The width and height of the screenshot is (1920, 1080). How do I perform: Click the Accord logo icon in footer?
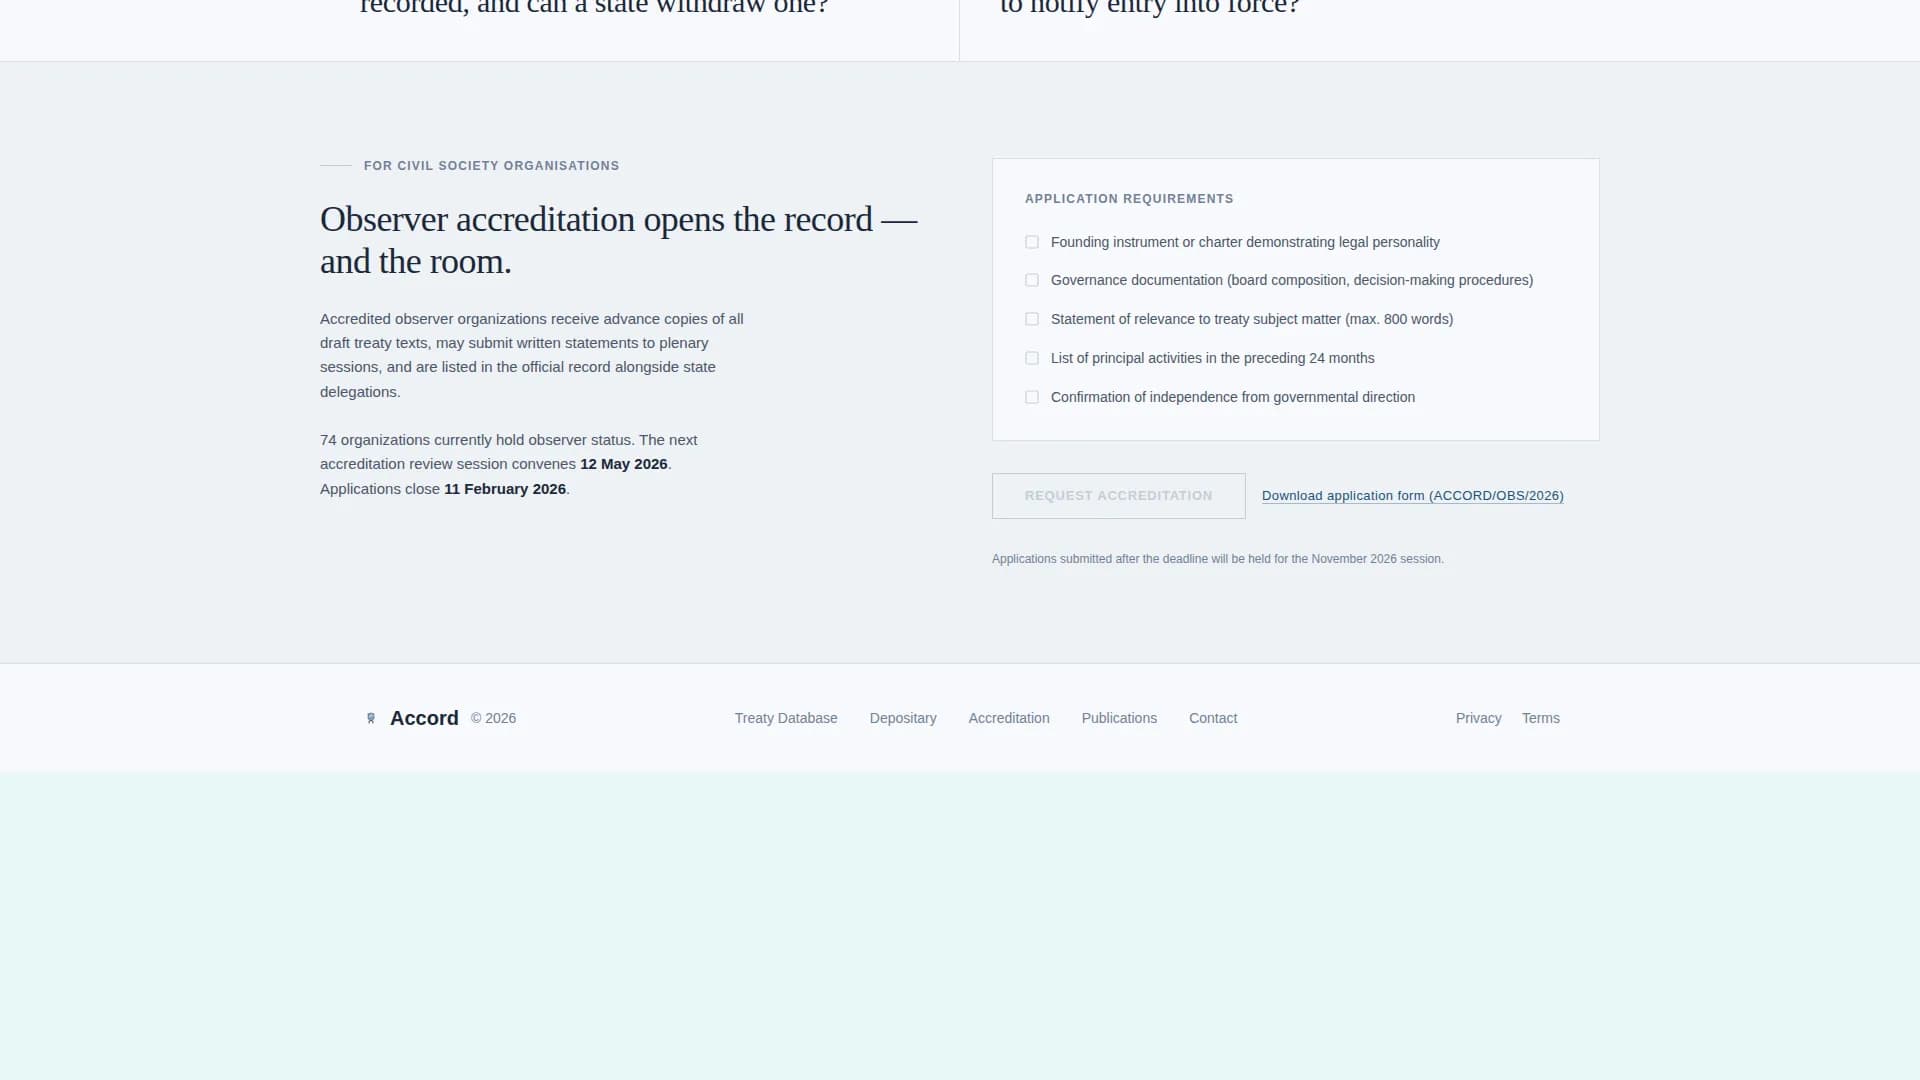[x=371, y=718]
